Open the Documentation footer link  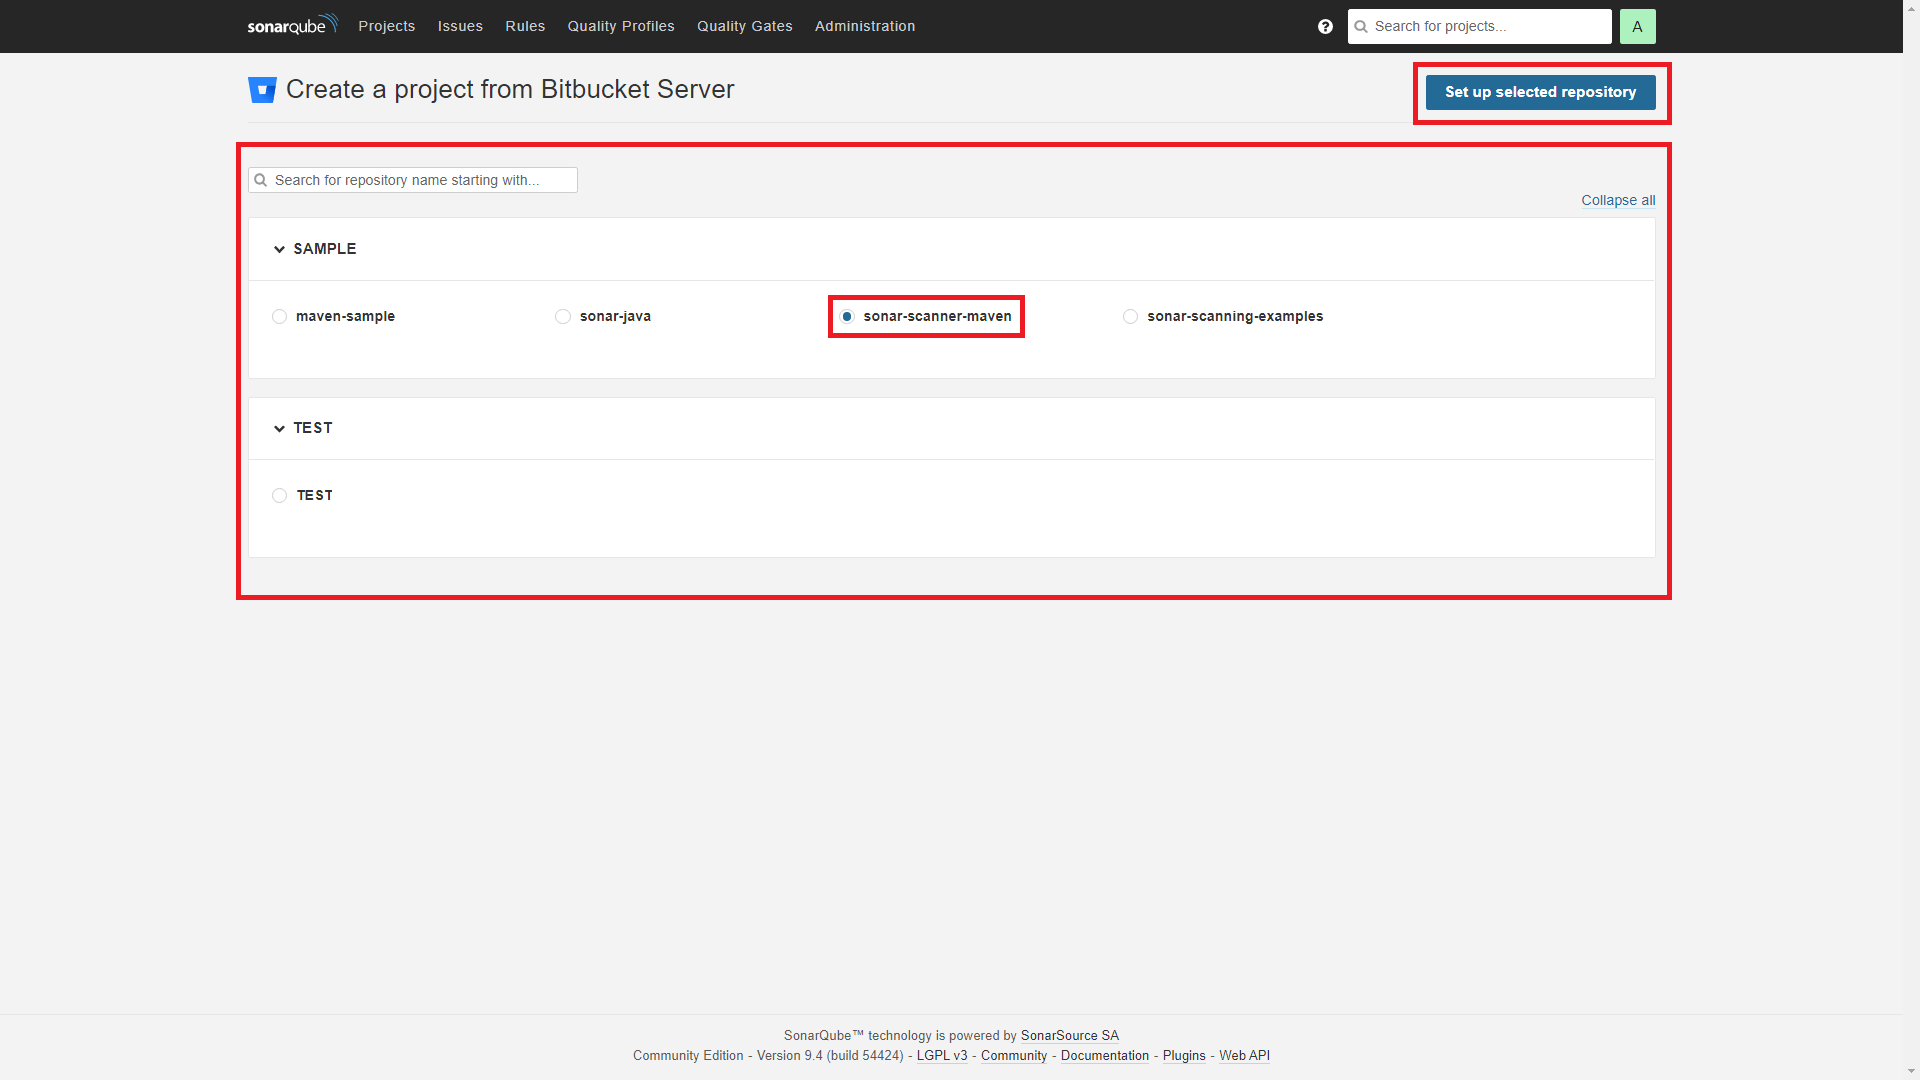[1104, 1056]
